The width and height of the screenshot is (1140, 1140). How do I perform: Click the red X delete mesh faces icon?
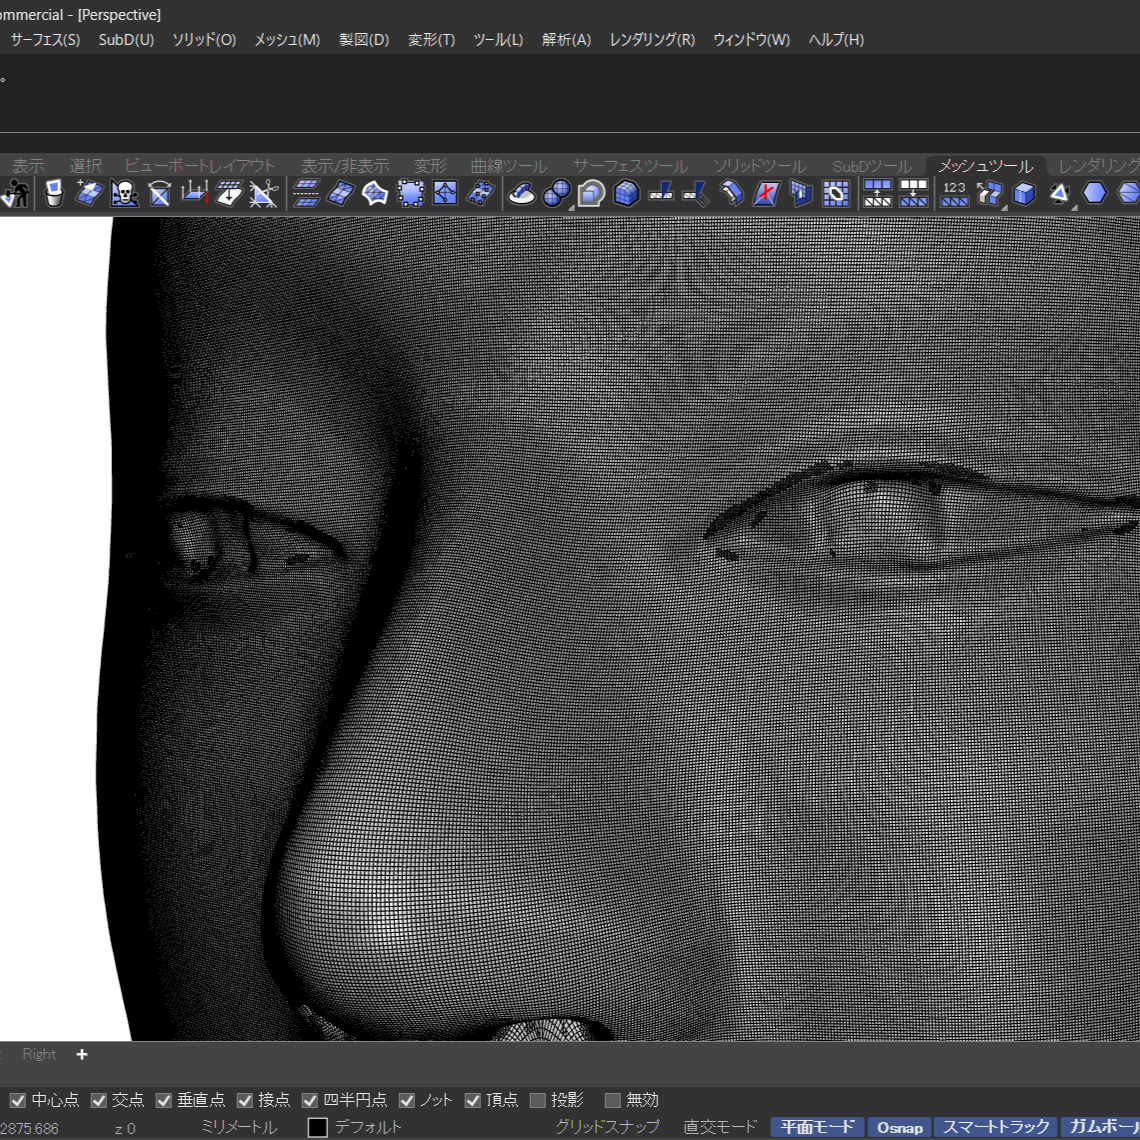click(766, 194)
